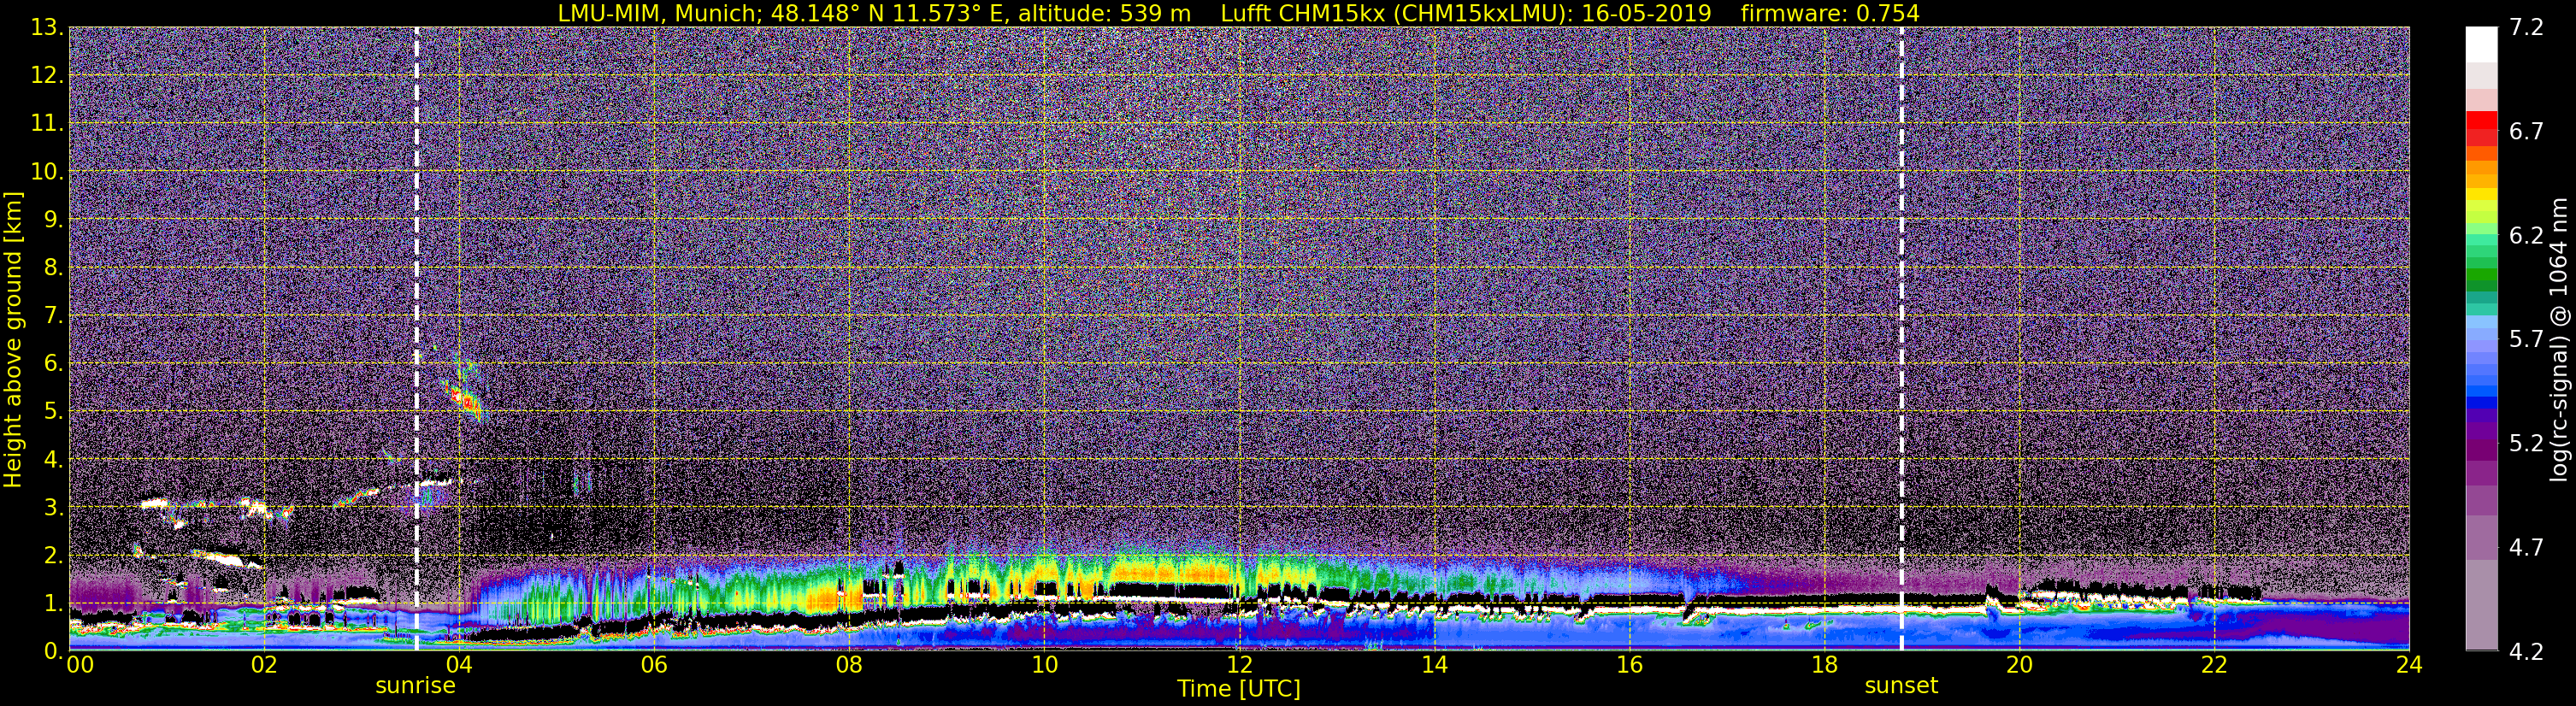This screenshot has height=706, width=2576.
Task: Click the time-axis tick label '10'
Action: pos(1043,665)
